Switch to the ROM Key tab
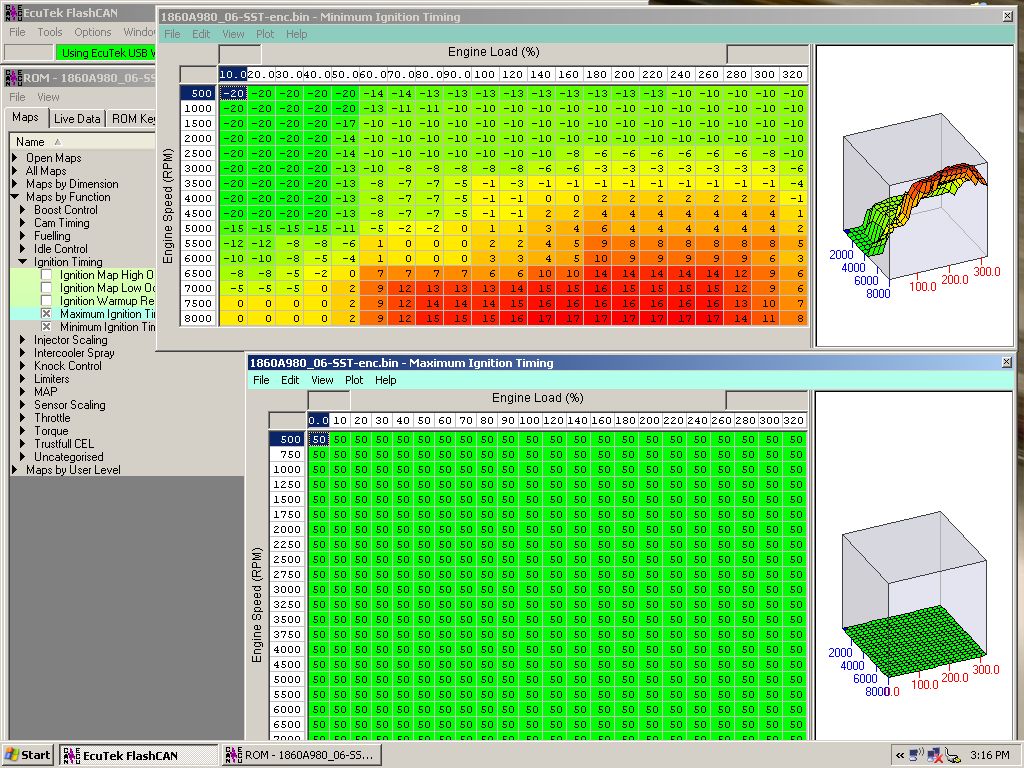This screenshot has width=1024, height=768. (x=133, y=119)
